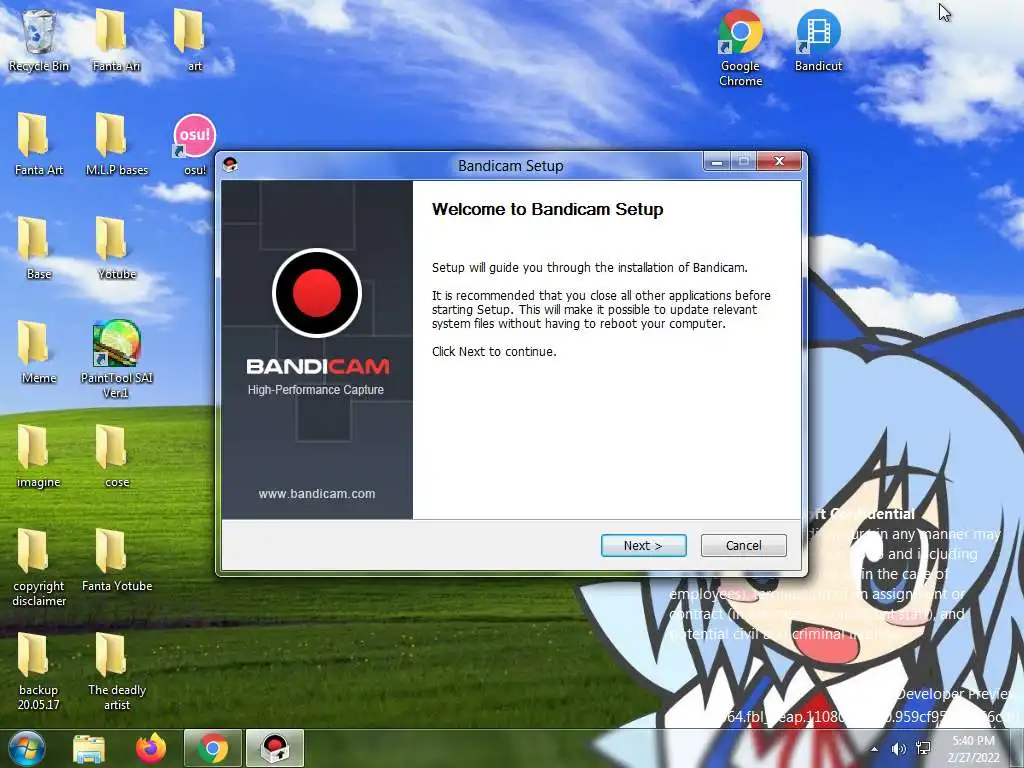Click the Bandicam Setup title bar icon
Viewport: 1024px width, 768px height.
(230, 165)
